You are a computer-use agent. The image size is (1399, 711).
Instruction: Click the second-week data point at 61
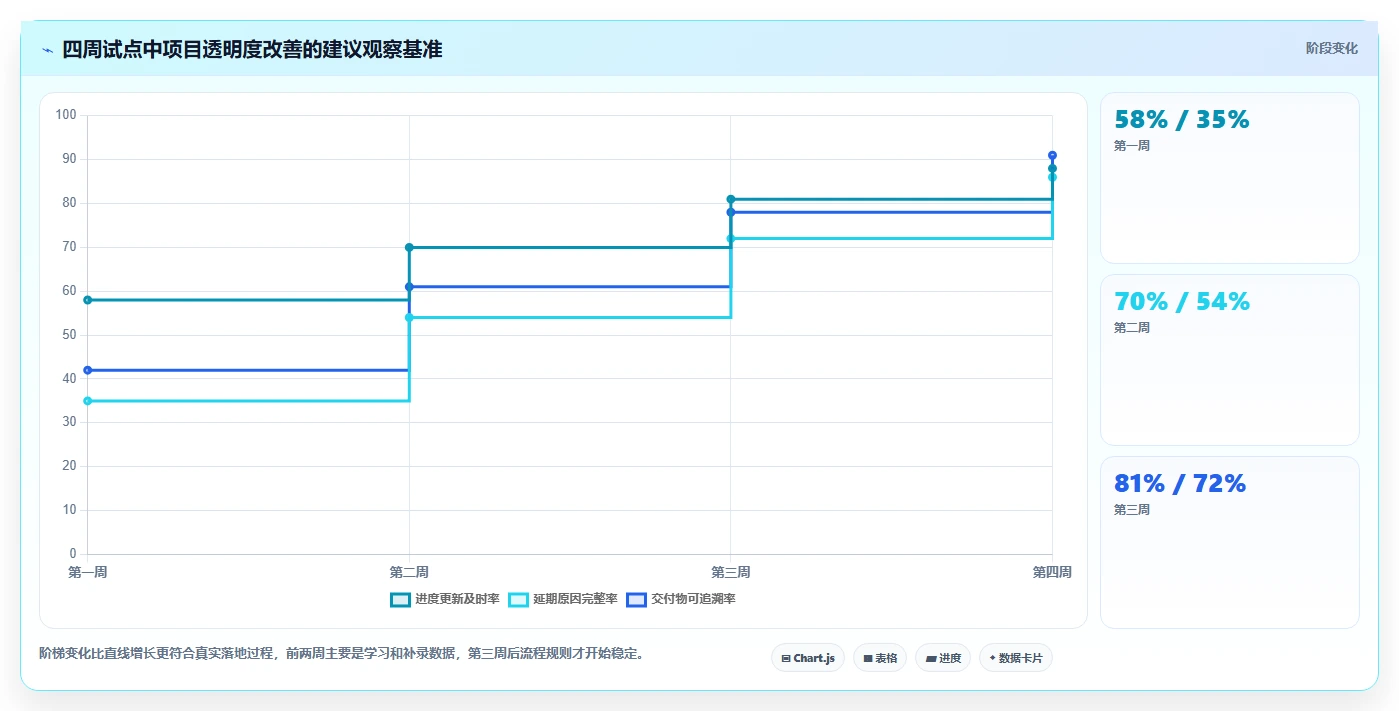[x=409, y=287]
